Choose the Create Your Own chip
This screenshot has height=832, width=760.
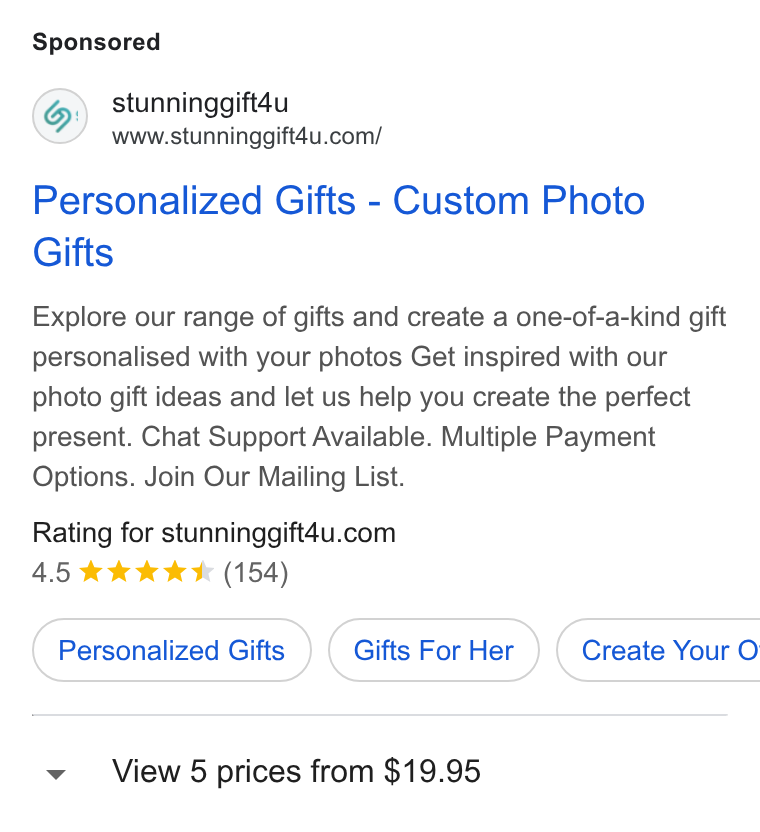click(659, 650)
